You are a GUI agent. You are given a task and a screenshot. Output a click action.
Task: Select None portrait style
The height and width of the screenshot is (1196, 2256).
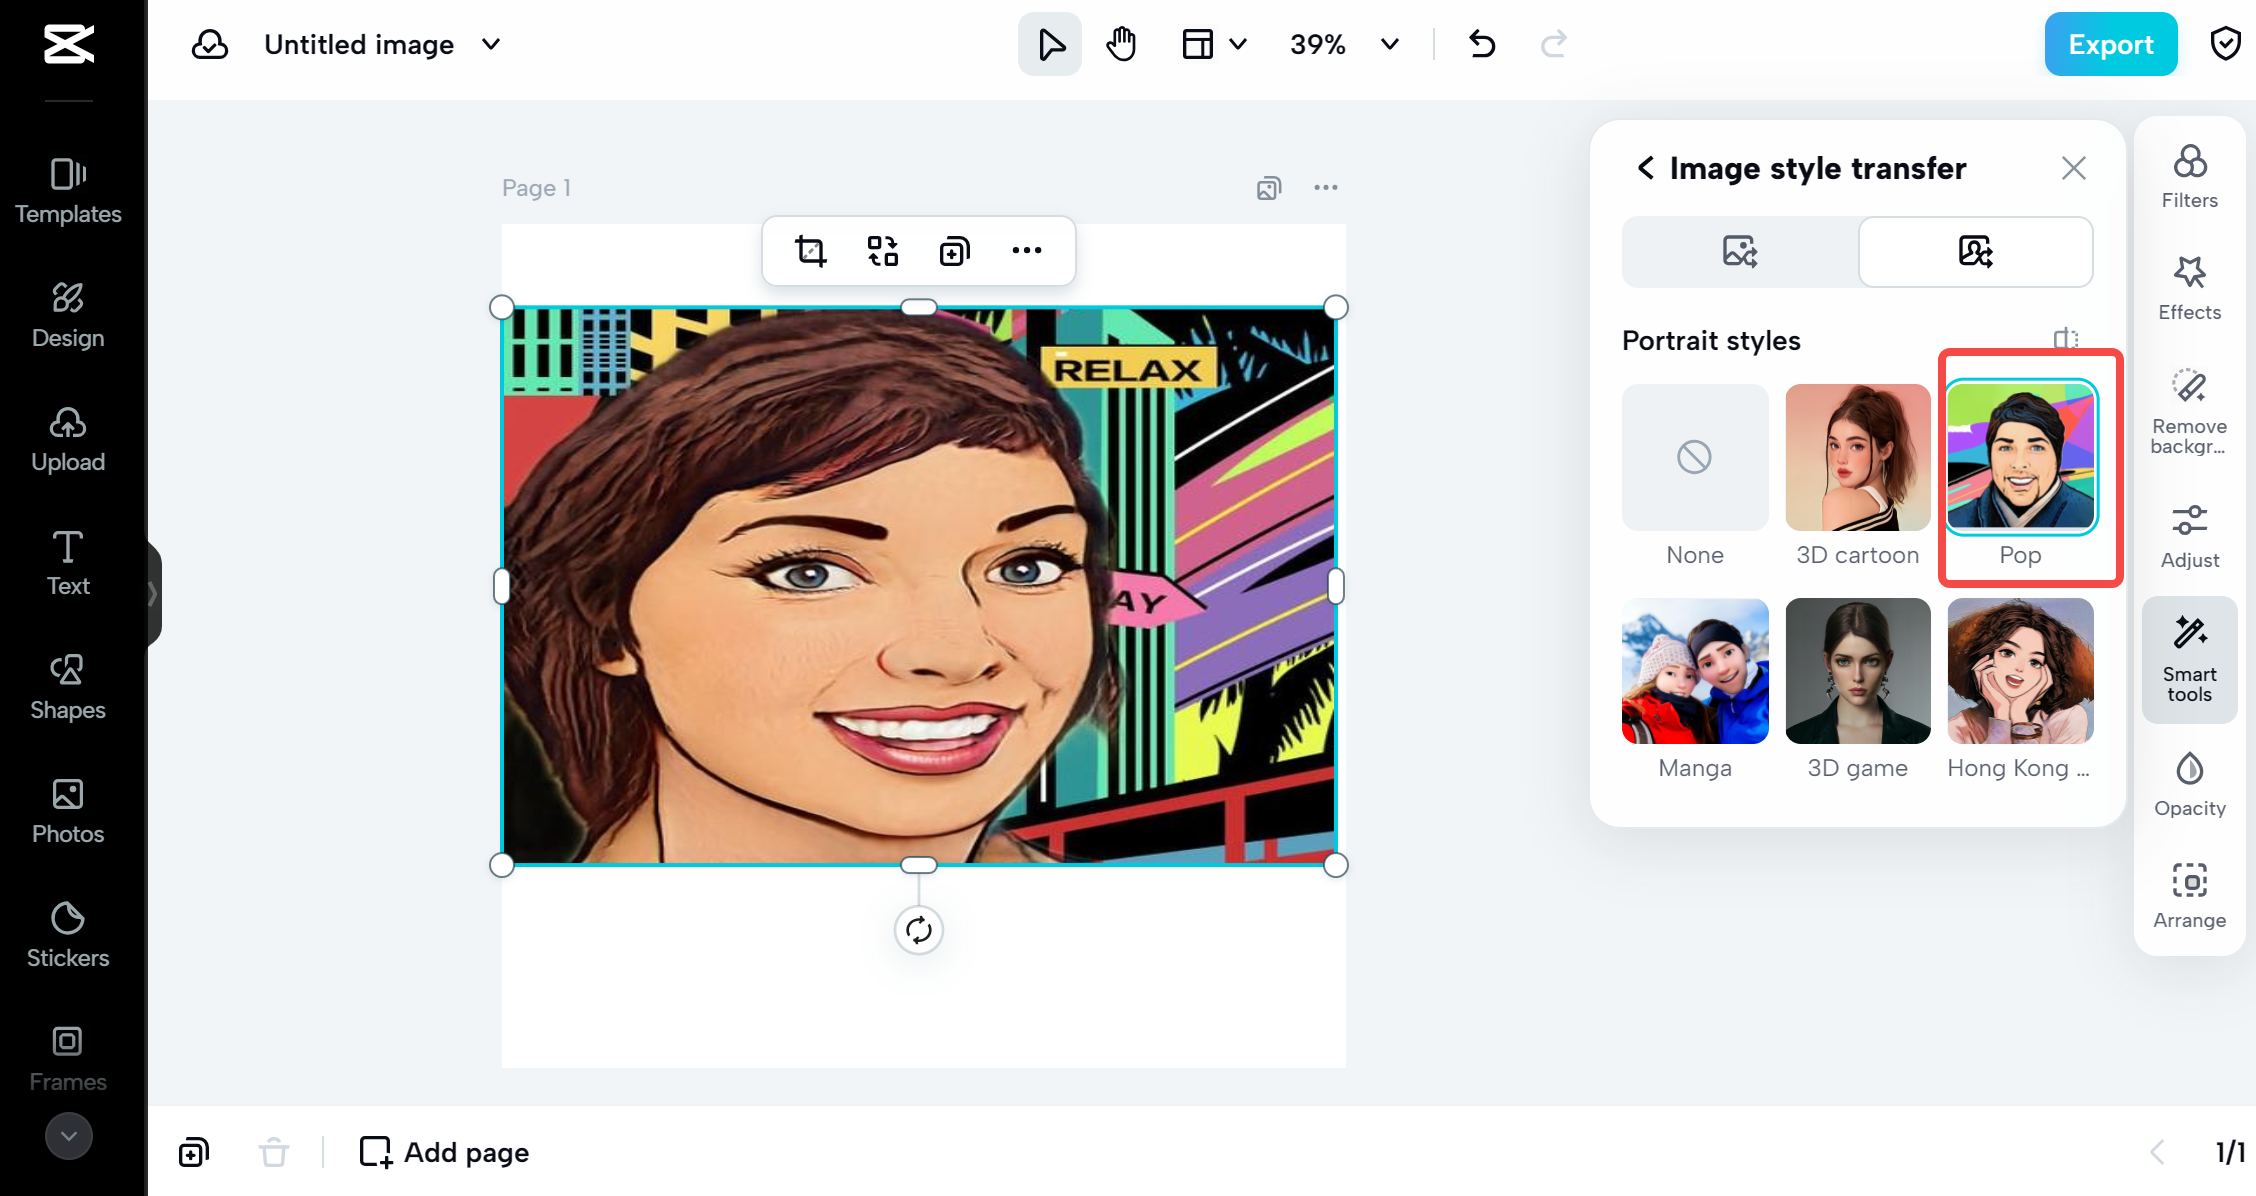click(x=1694, y=458)
